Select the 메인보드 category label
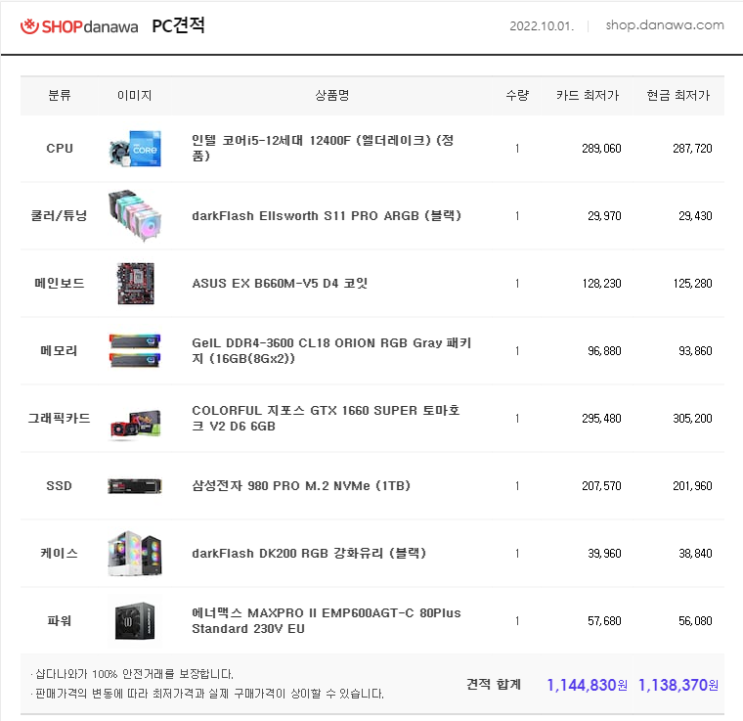 [59, 283]
